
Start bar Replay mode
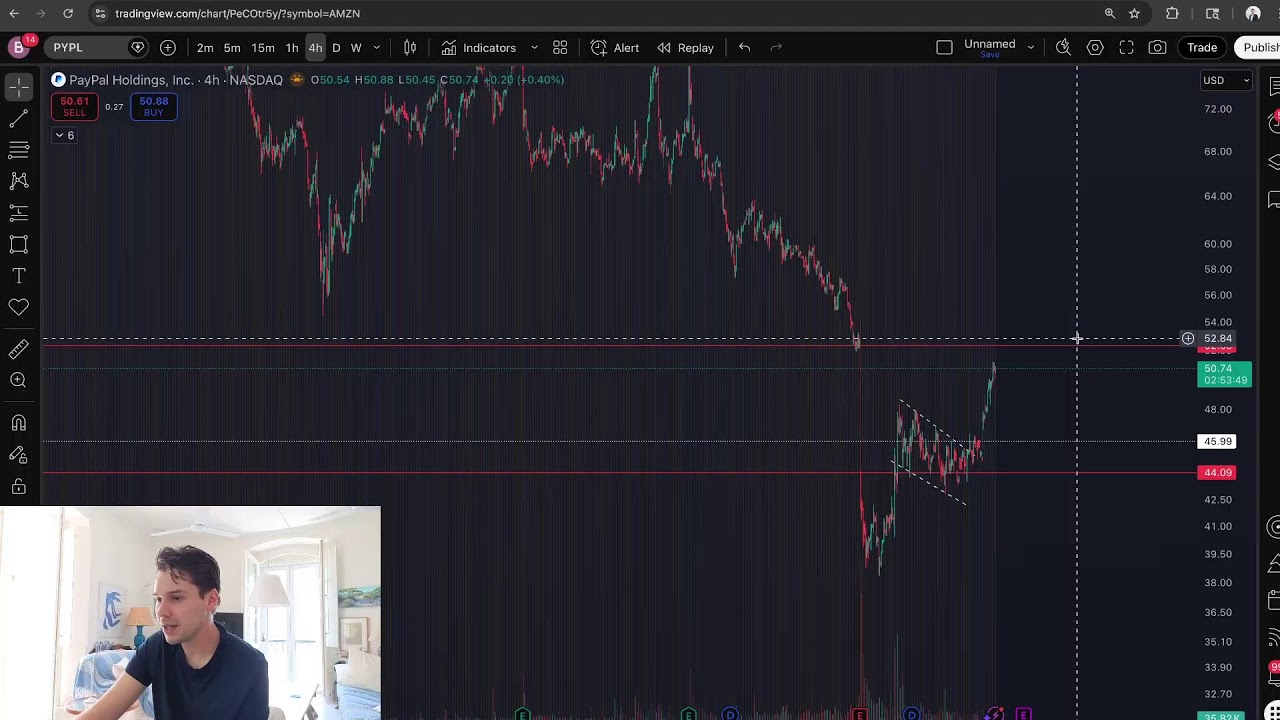pyautogui.click(x=685, y=47)
